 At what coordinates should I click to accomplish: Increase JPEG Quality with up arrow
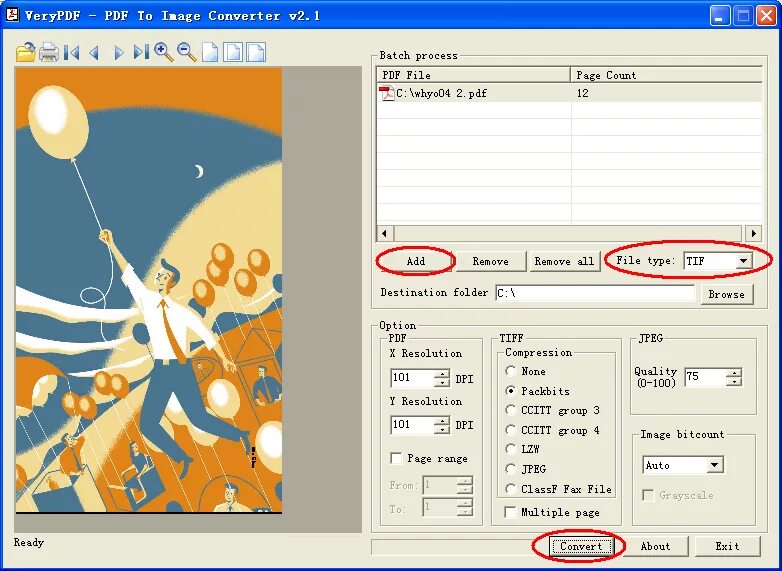click(734, 373)
